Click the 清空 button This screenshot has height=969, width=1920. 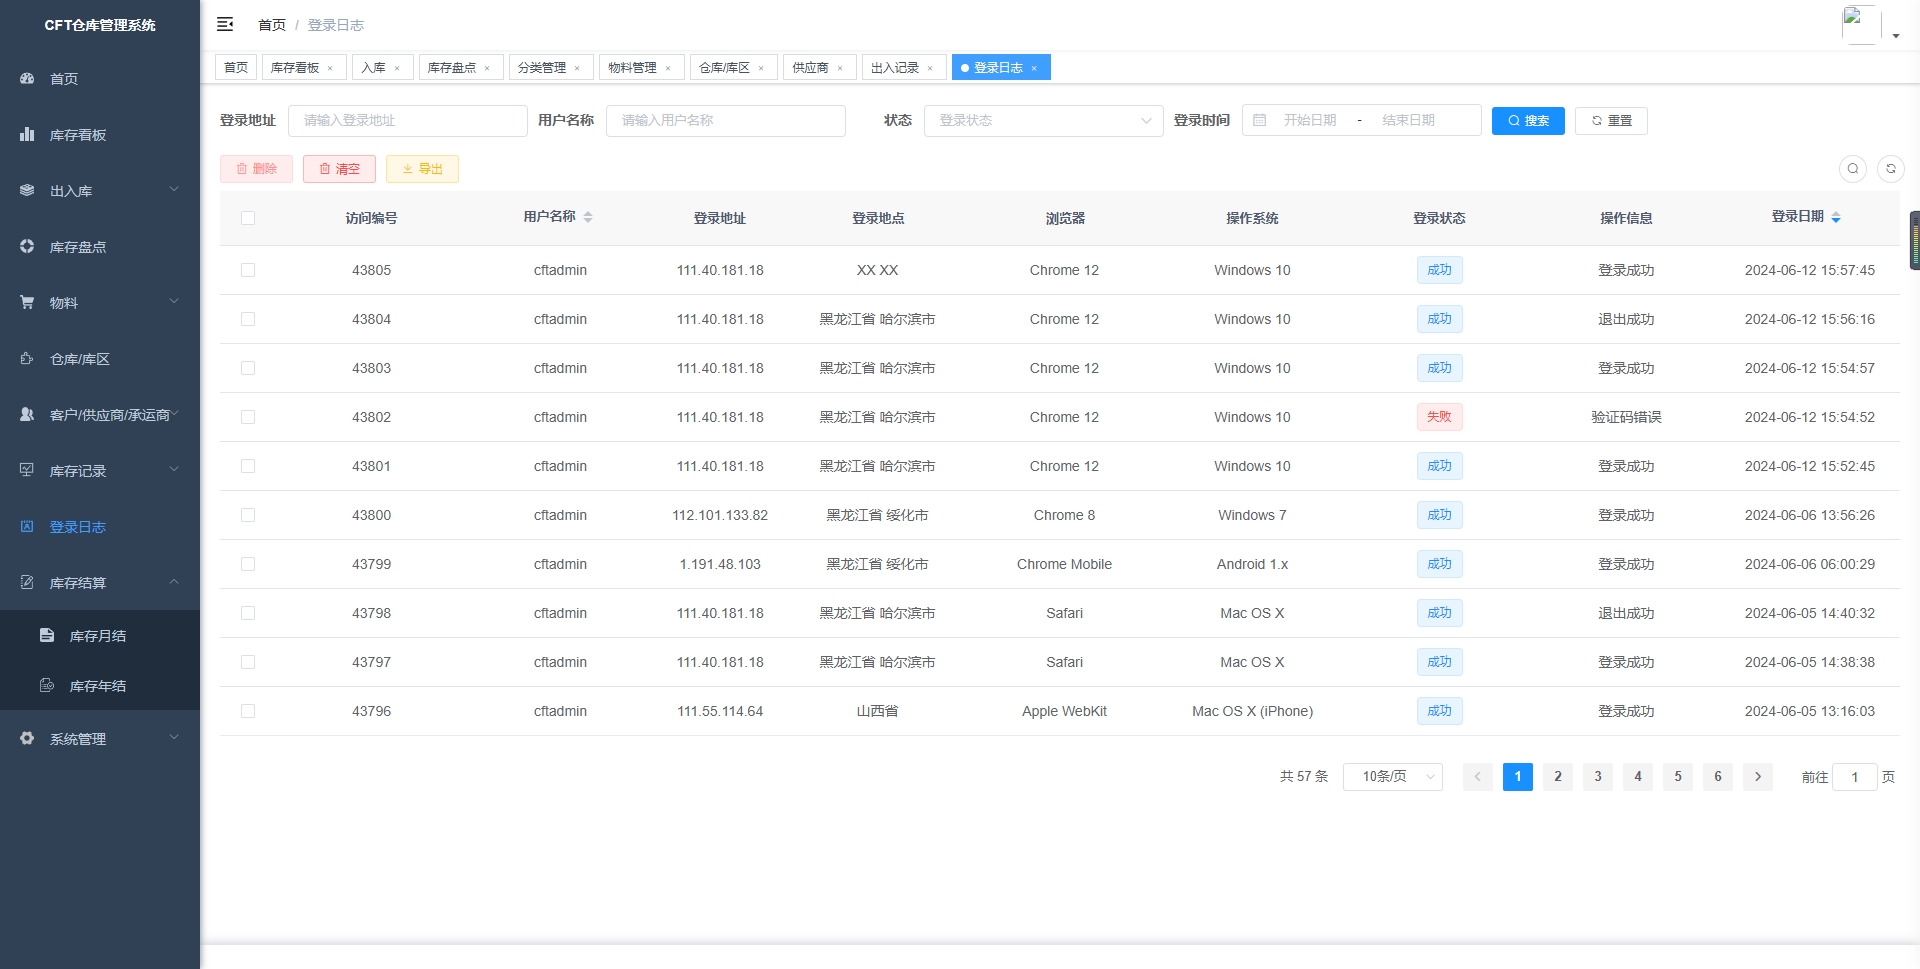pyautogui.click(x=339, y=169)
